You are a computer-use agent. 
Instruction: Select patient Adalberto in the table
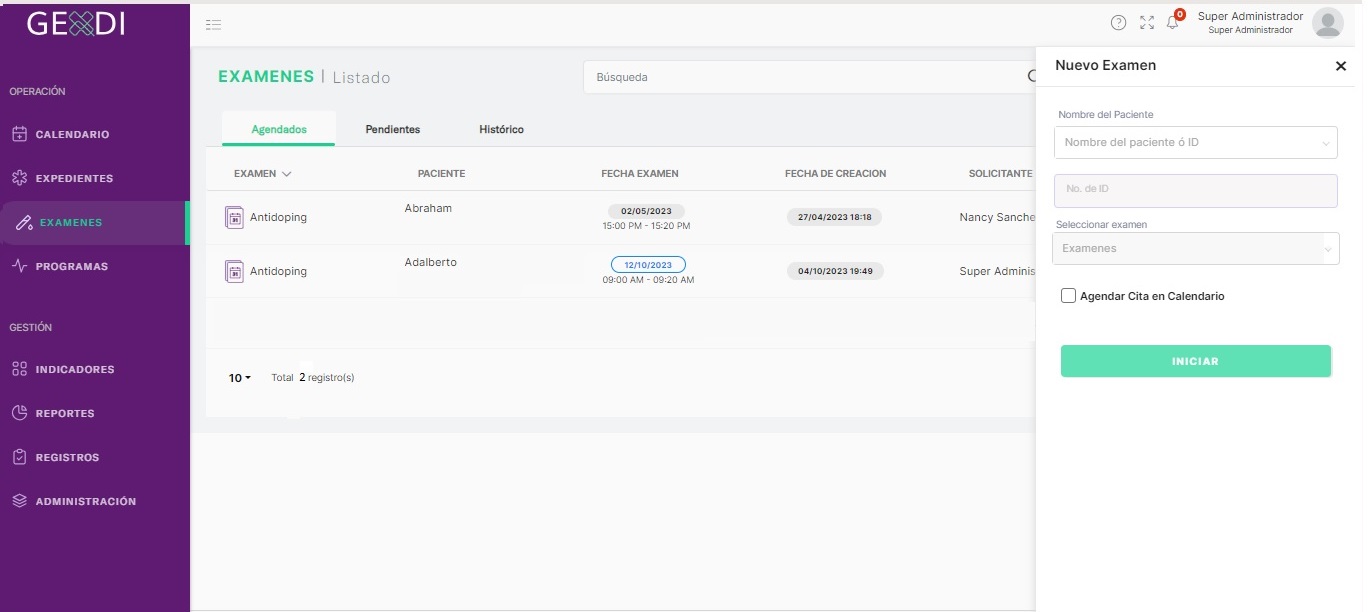(431, 262)
